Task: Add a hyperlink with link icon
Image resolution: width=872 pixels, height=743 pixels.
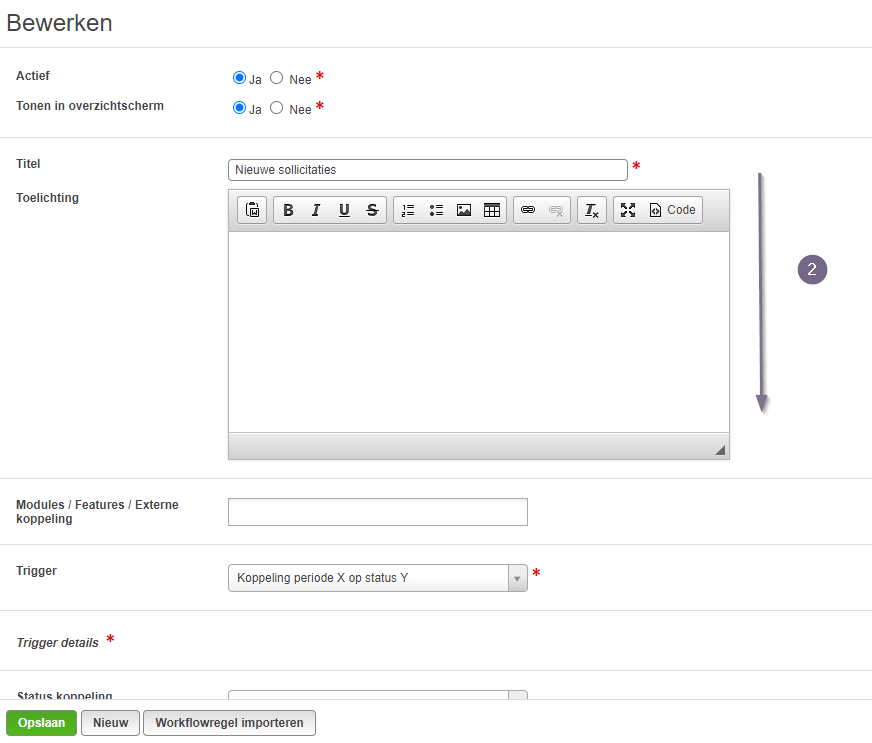Action: pyautogui.click(x=528, y=210)
